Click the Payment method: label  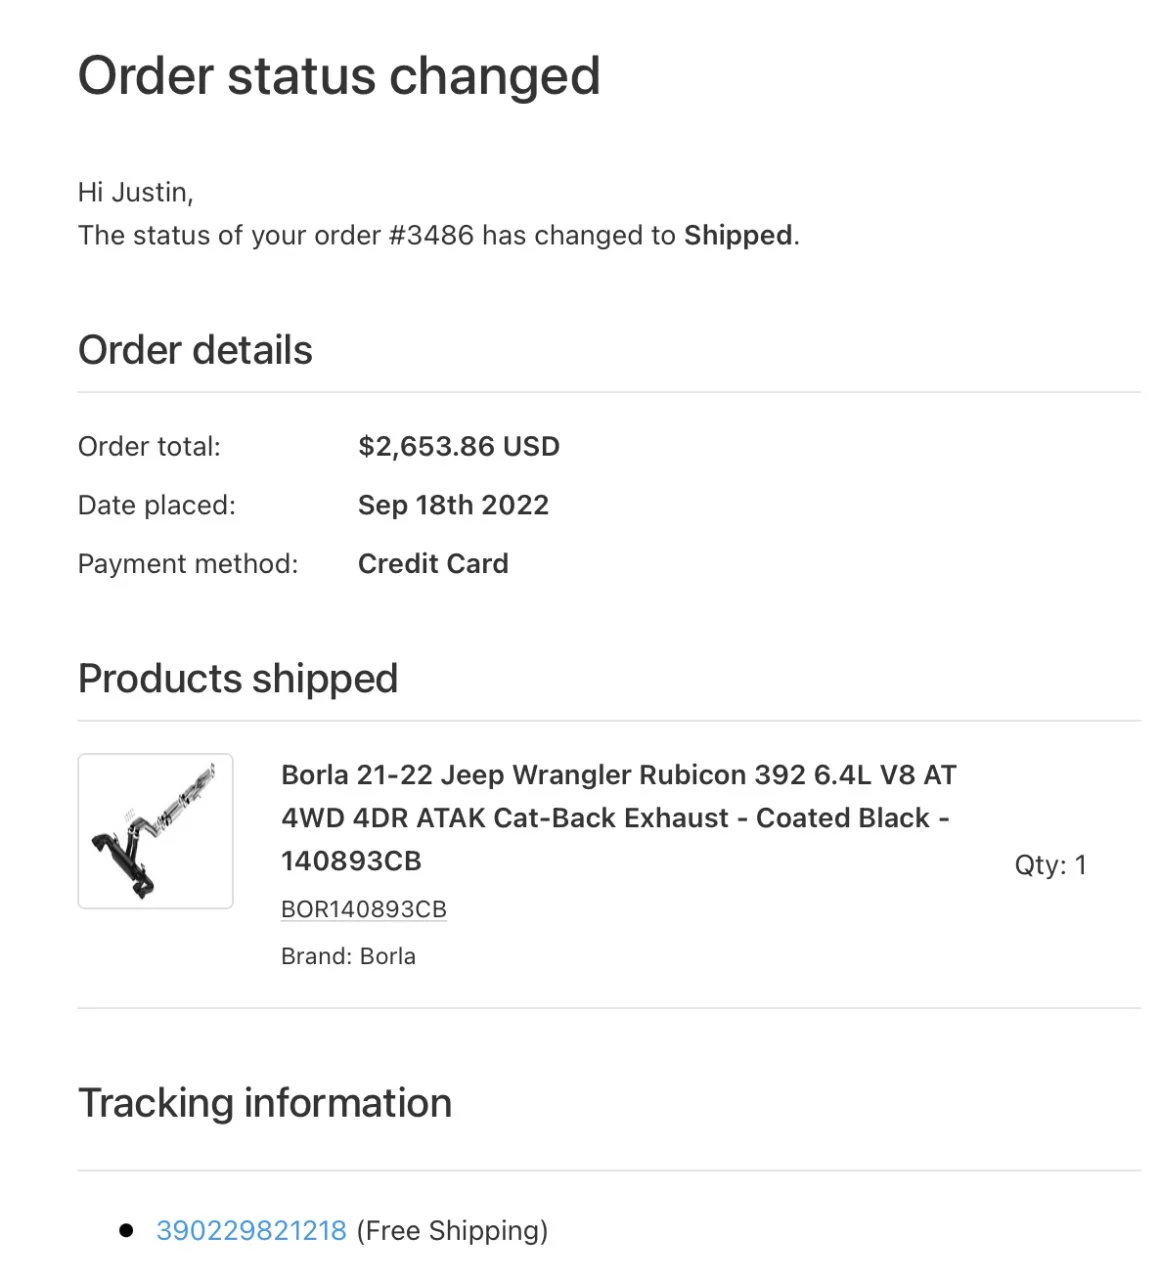point(188,564)
